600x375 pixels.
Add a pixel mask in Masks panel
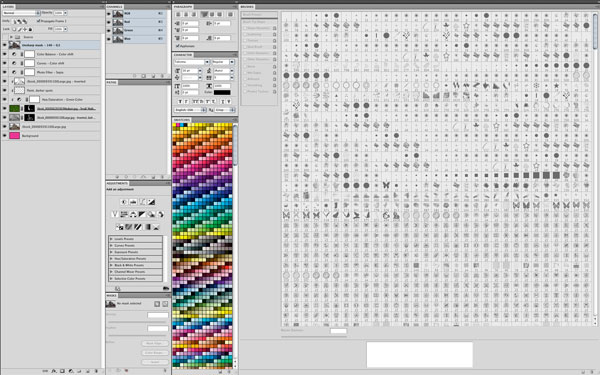click(x=157, y=304)
